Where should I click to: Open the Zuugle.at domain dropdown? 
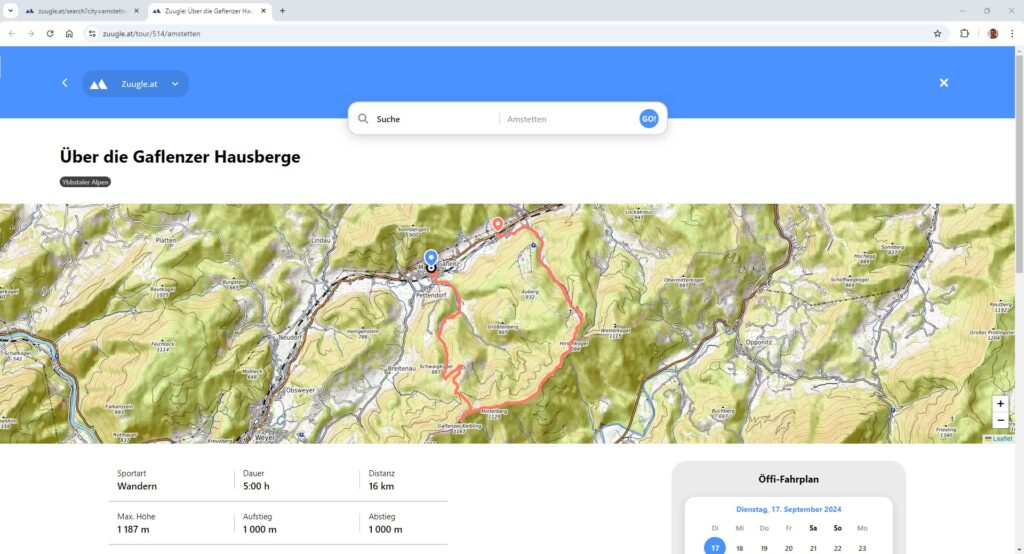pyautogui.click(x=175, y=84)
